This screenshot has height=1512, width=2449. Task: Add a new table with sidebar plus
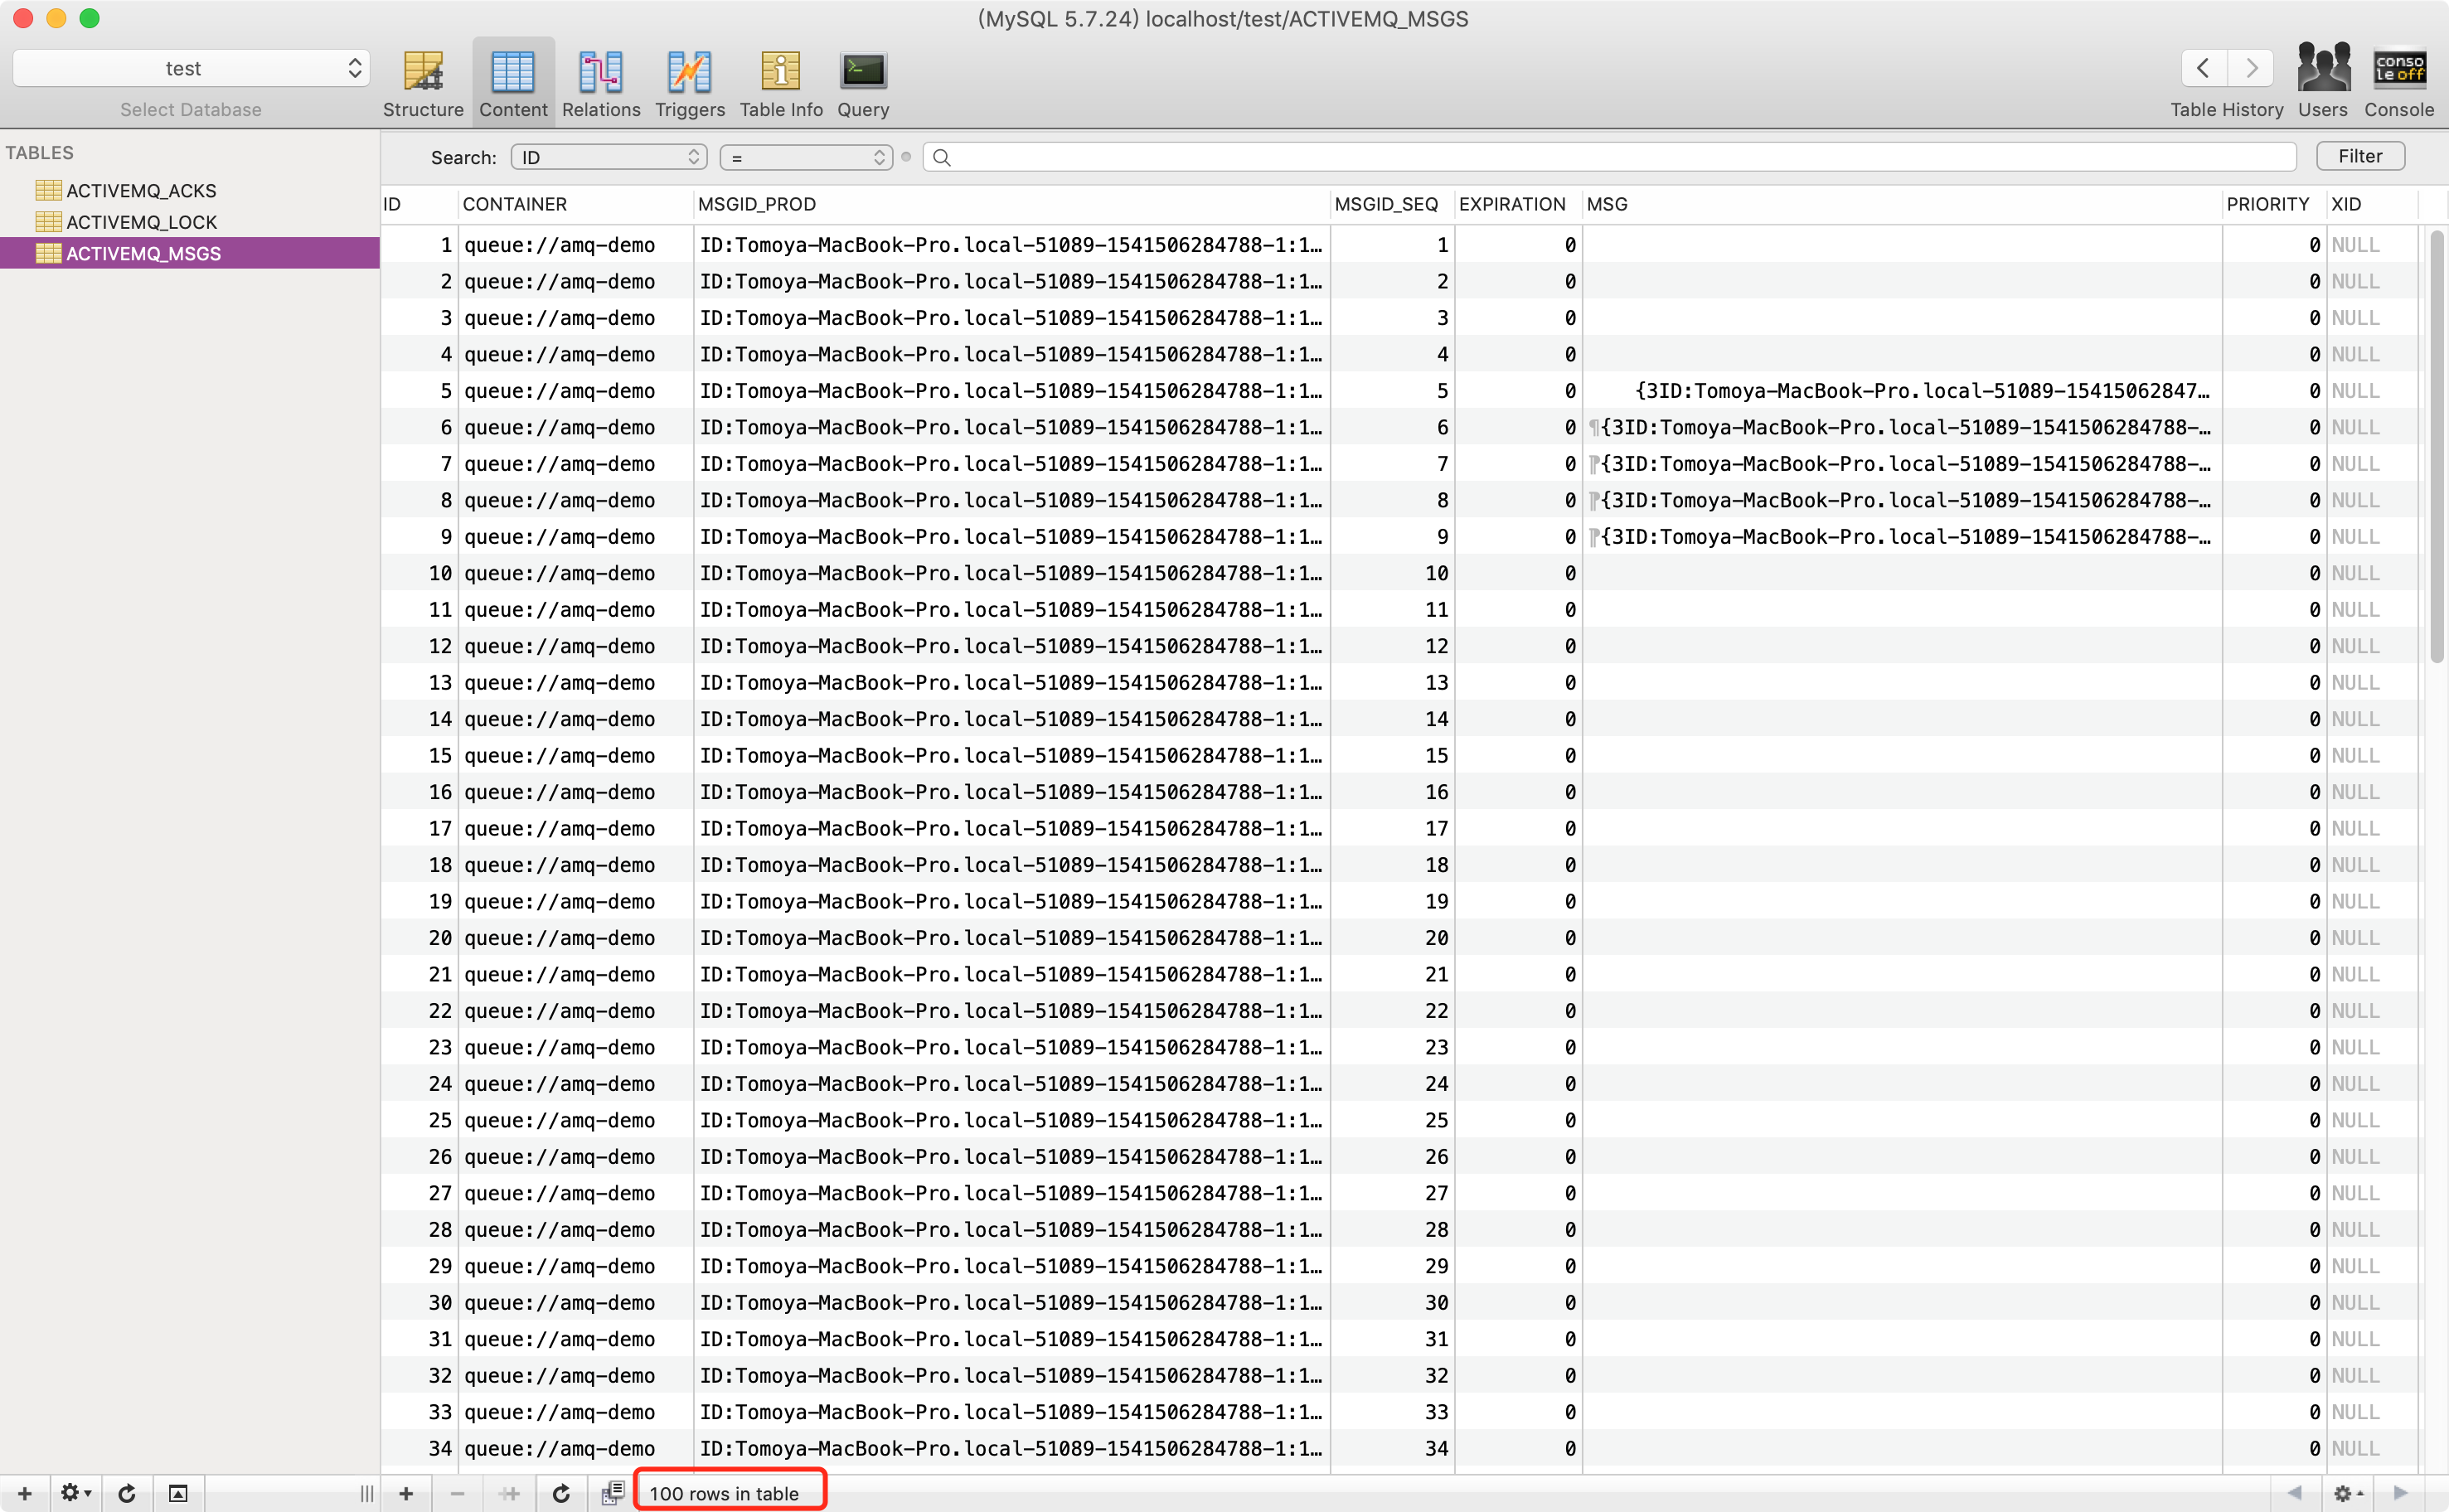click(x=25, y=1493)
